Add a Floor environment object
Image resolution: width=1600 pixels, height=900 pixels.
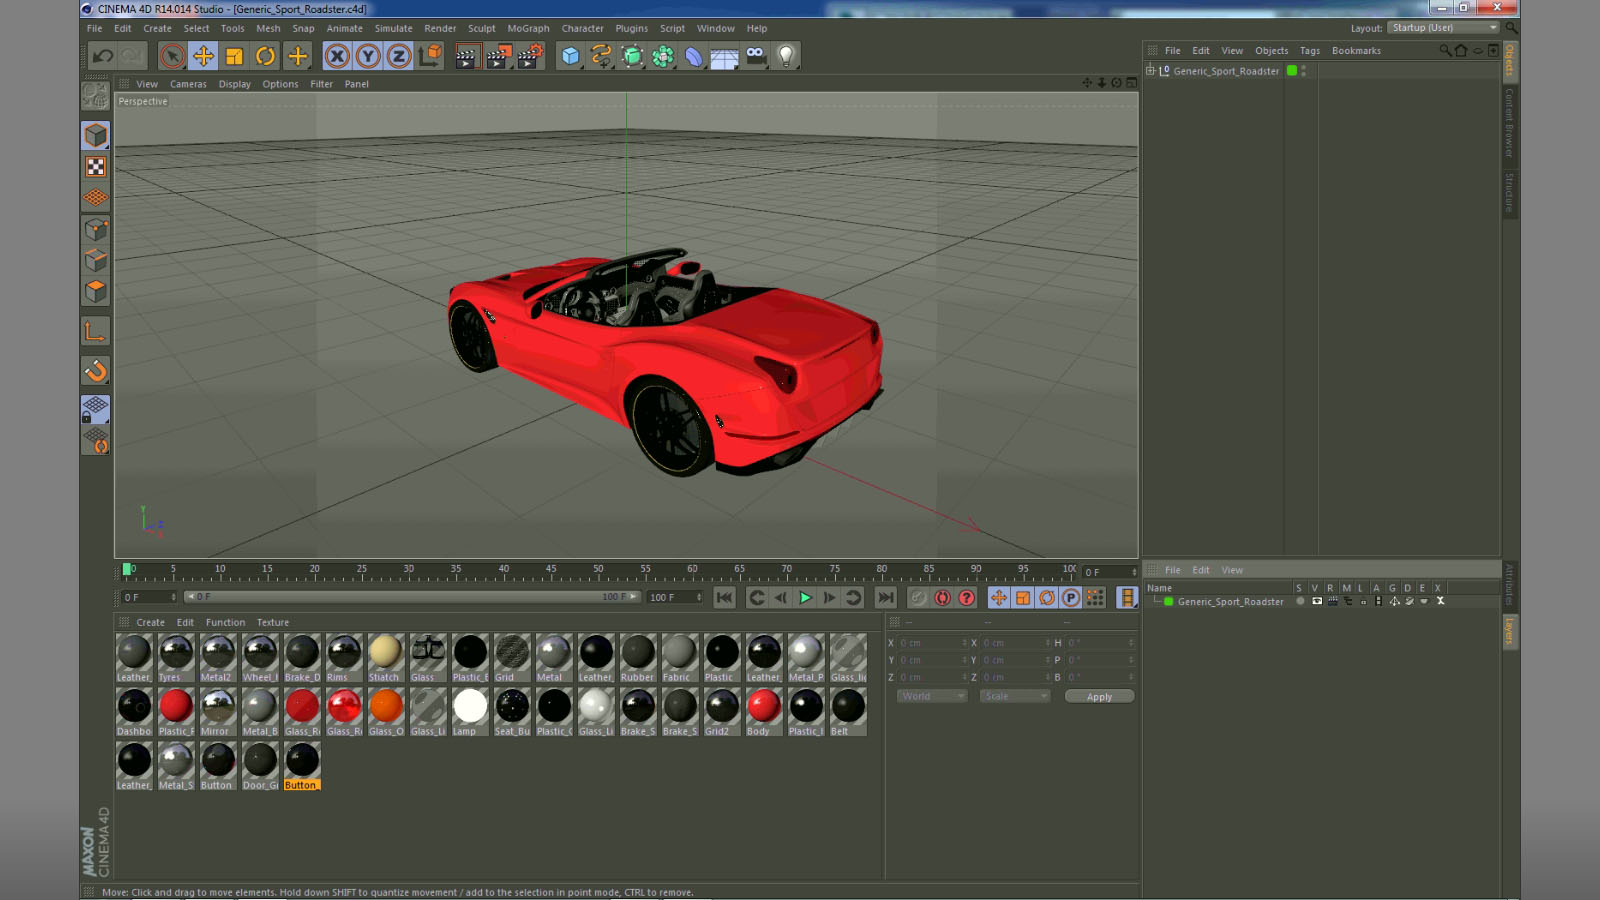coord(725,57)
